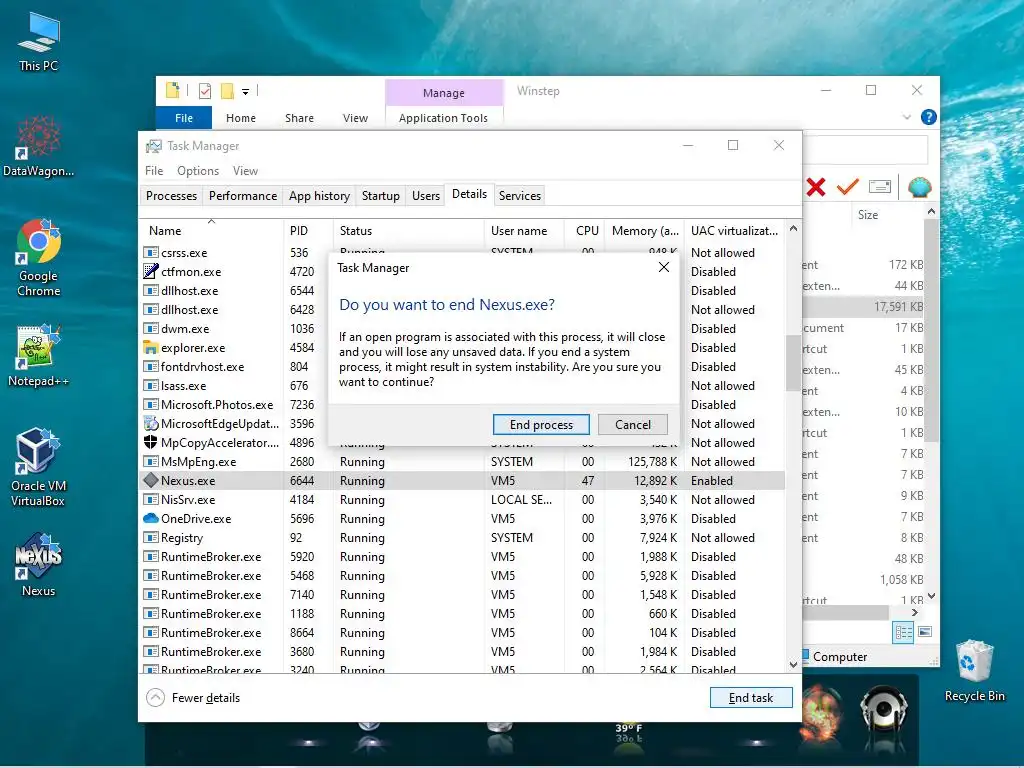Viewport: 1024px width, 768px height.
Task: Open Task Manager File menu
Action: pyautogui.click(x=154, y=170)
